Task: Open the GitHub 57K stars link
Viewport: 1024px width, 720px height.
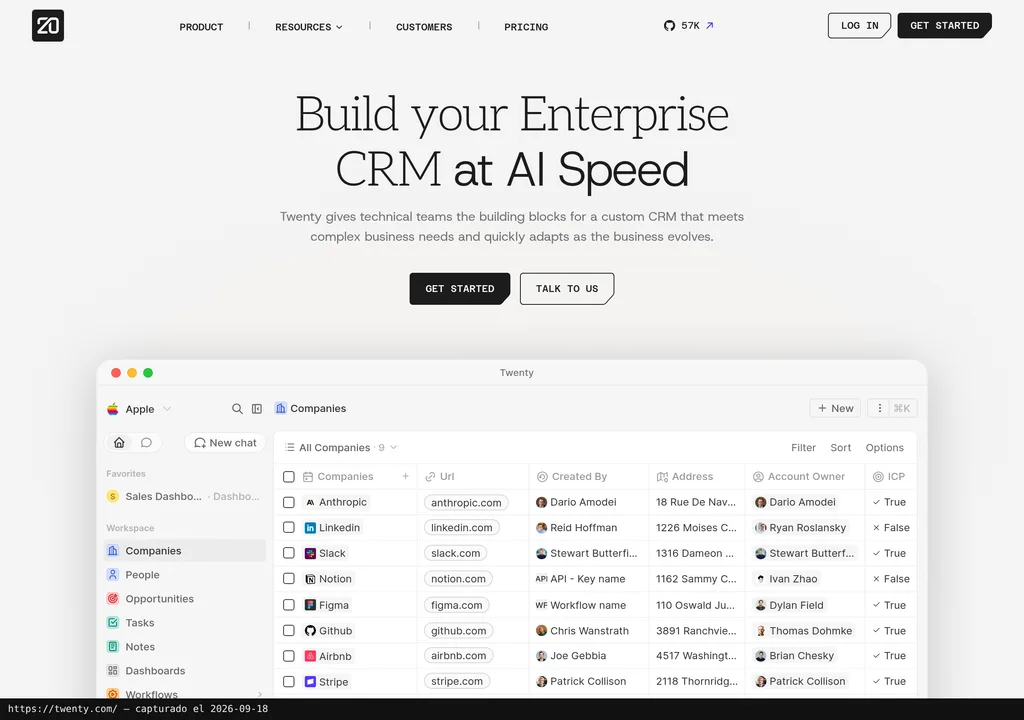Action: coord(688,25)
